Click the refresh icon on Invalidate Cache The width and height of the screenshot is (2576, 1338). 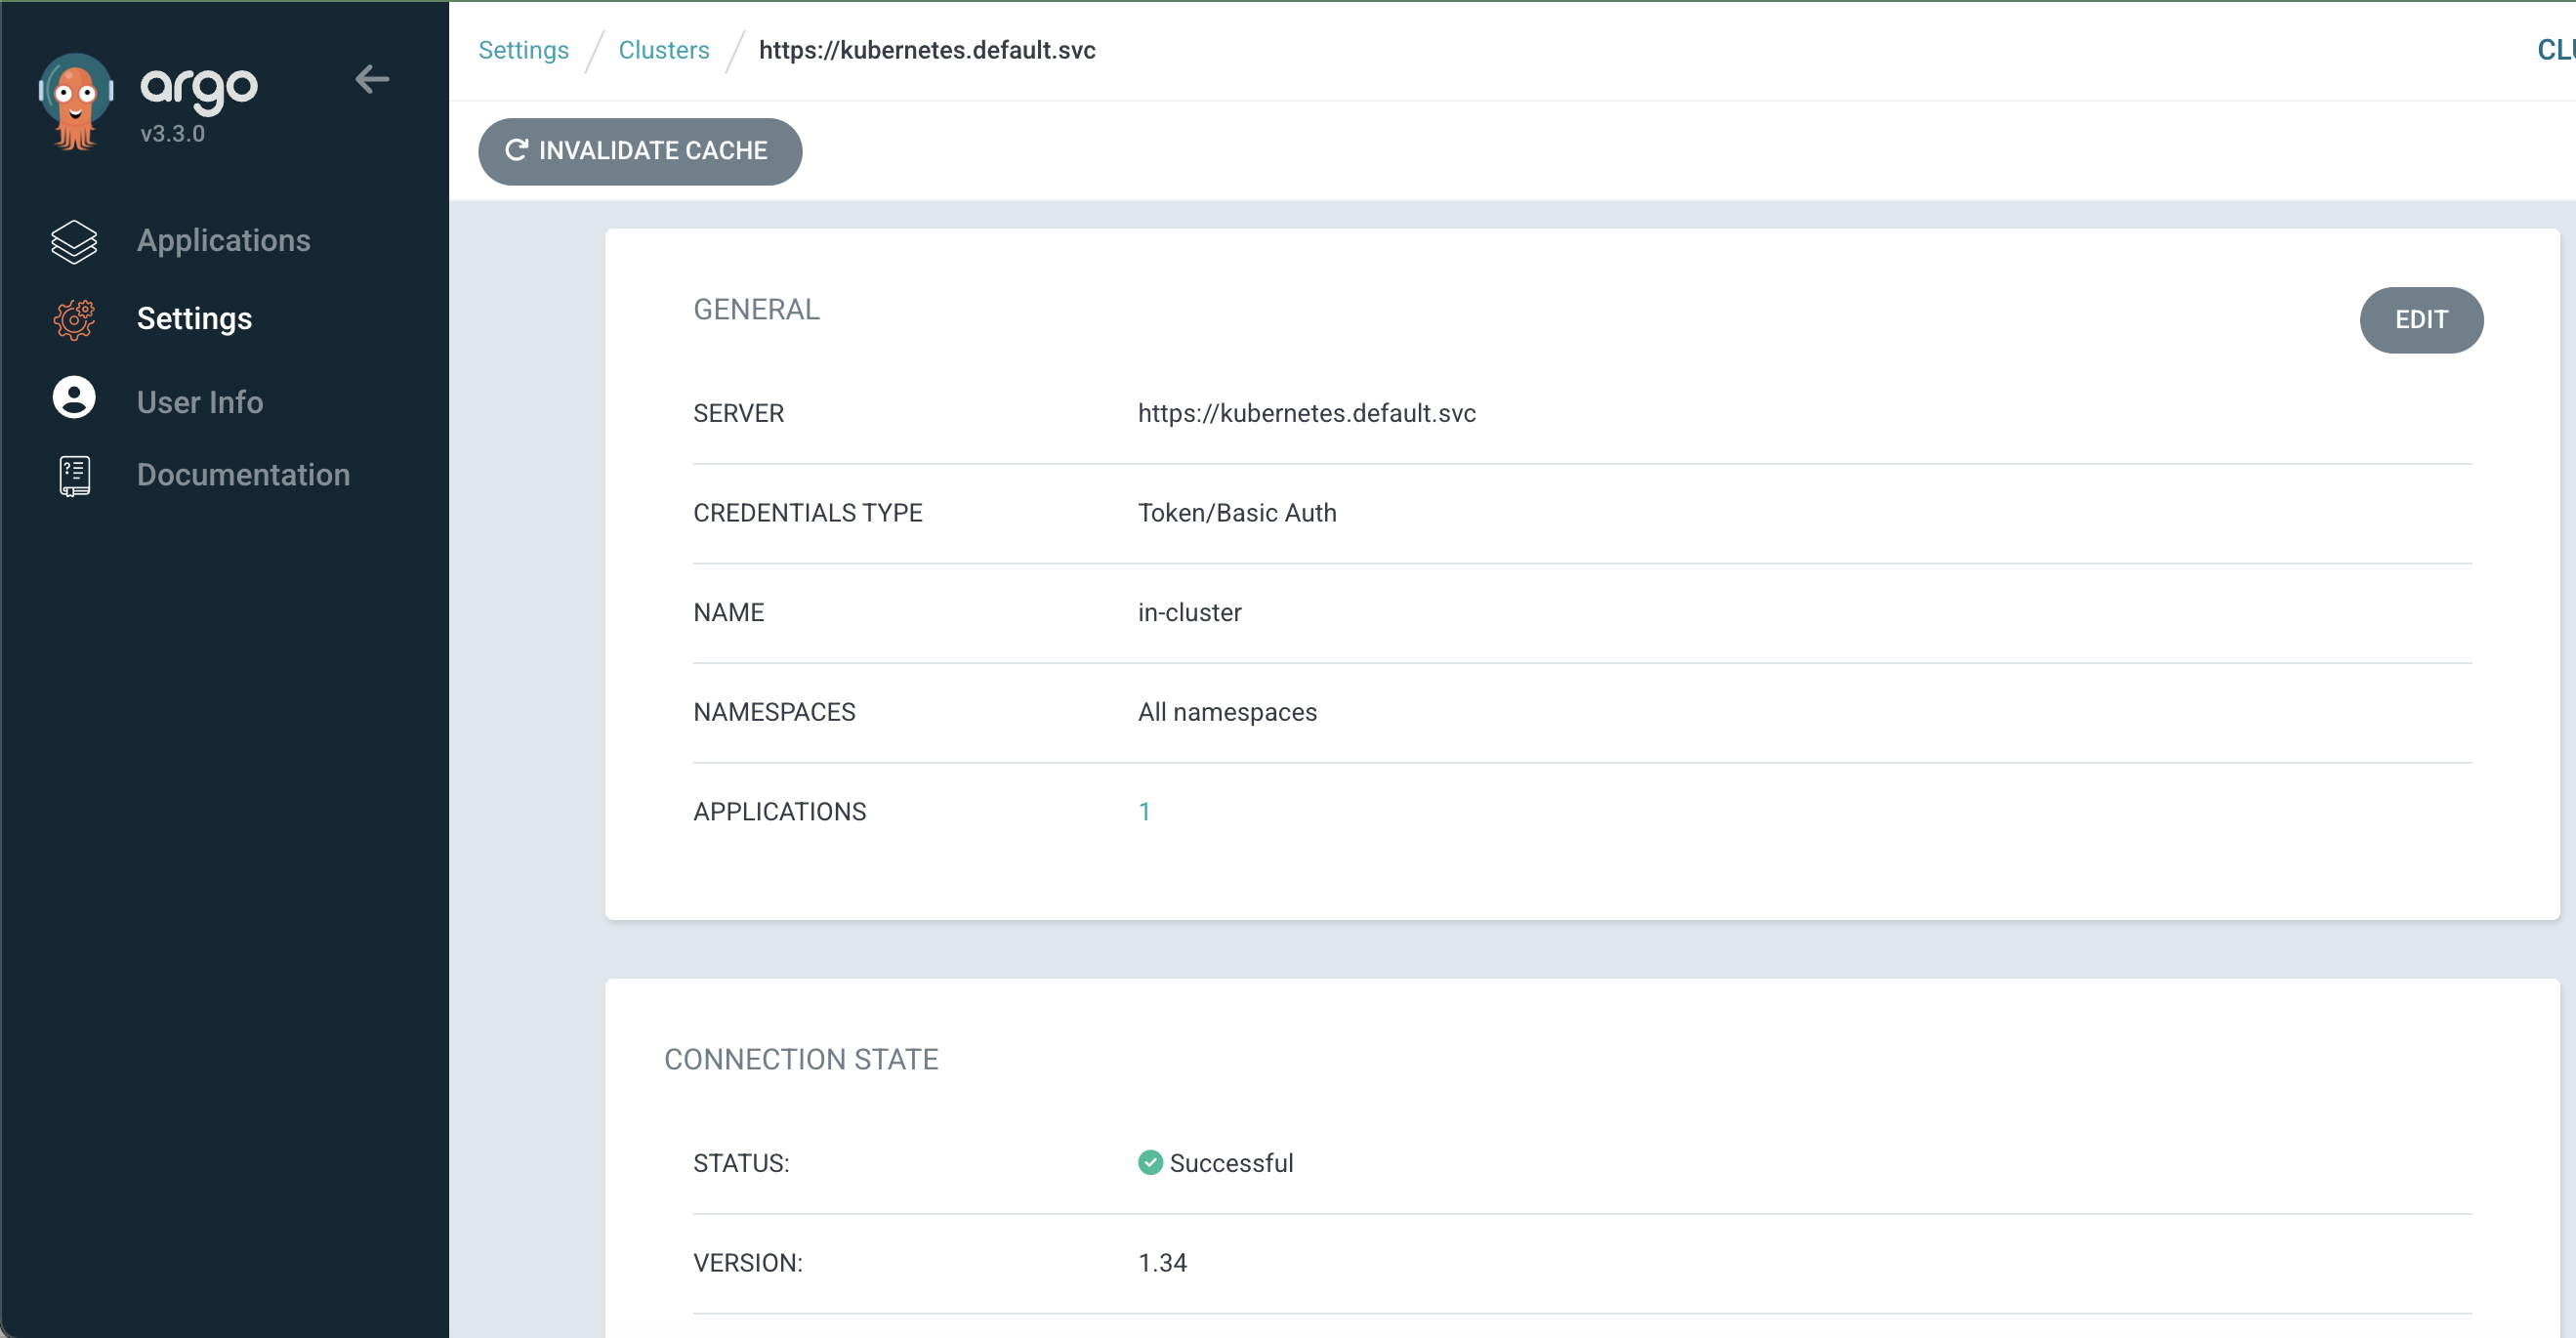coord(516,150)
